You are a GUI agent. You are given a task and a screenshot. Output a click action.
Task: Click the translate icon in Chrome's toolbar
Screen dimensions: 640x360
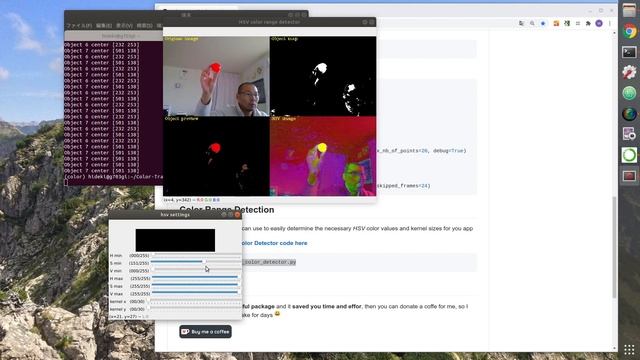[522, 24]
